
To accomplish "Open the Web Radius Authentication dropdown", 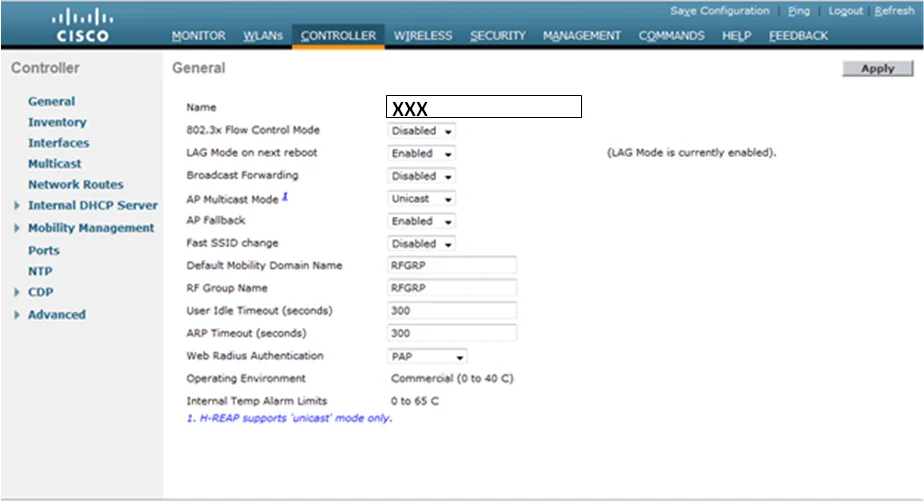I will click(x=427, y=356).
